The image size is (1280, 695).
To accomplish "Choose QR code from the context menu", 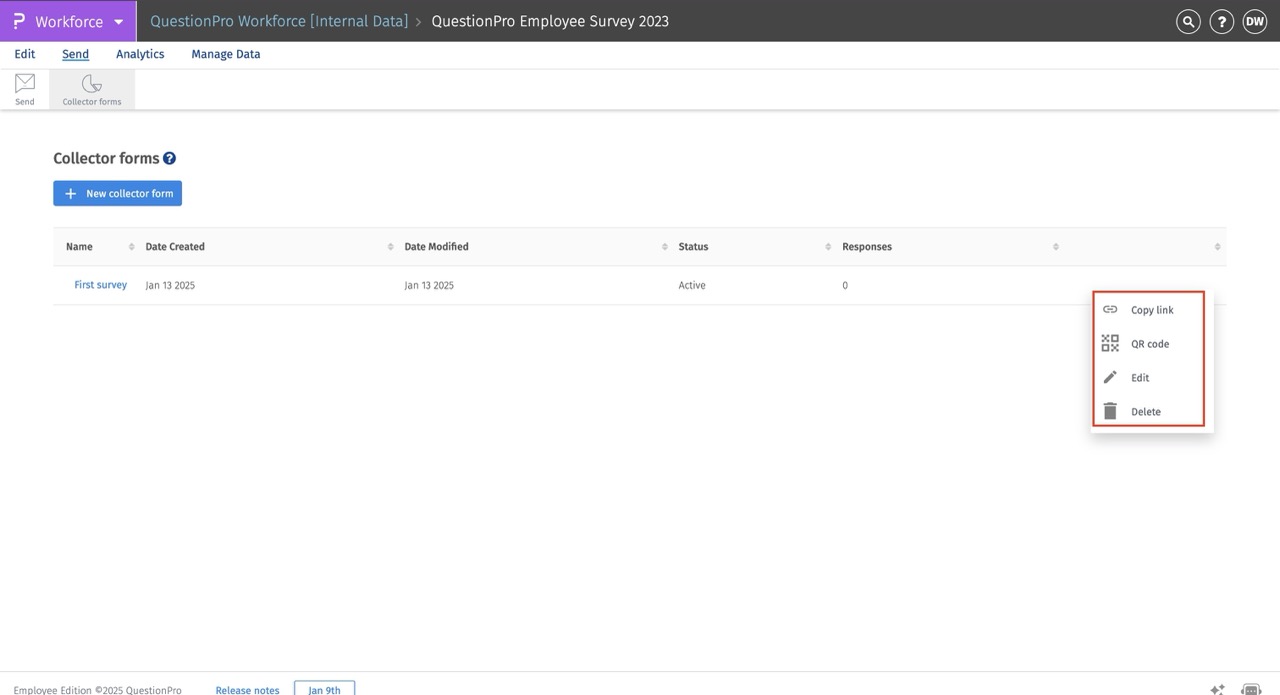I will (x=1148, y=344).
